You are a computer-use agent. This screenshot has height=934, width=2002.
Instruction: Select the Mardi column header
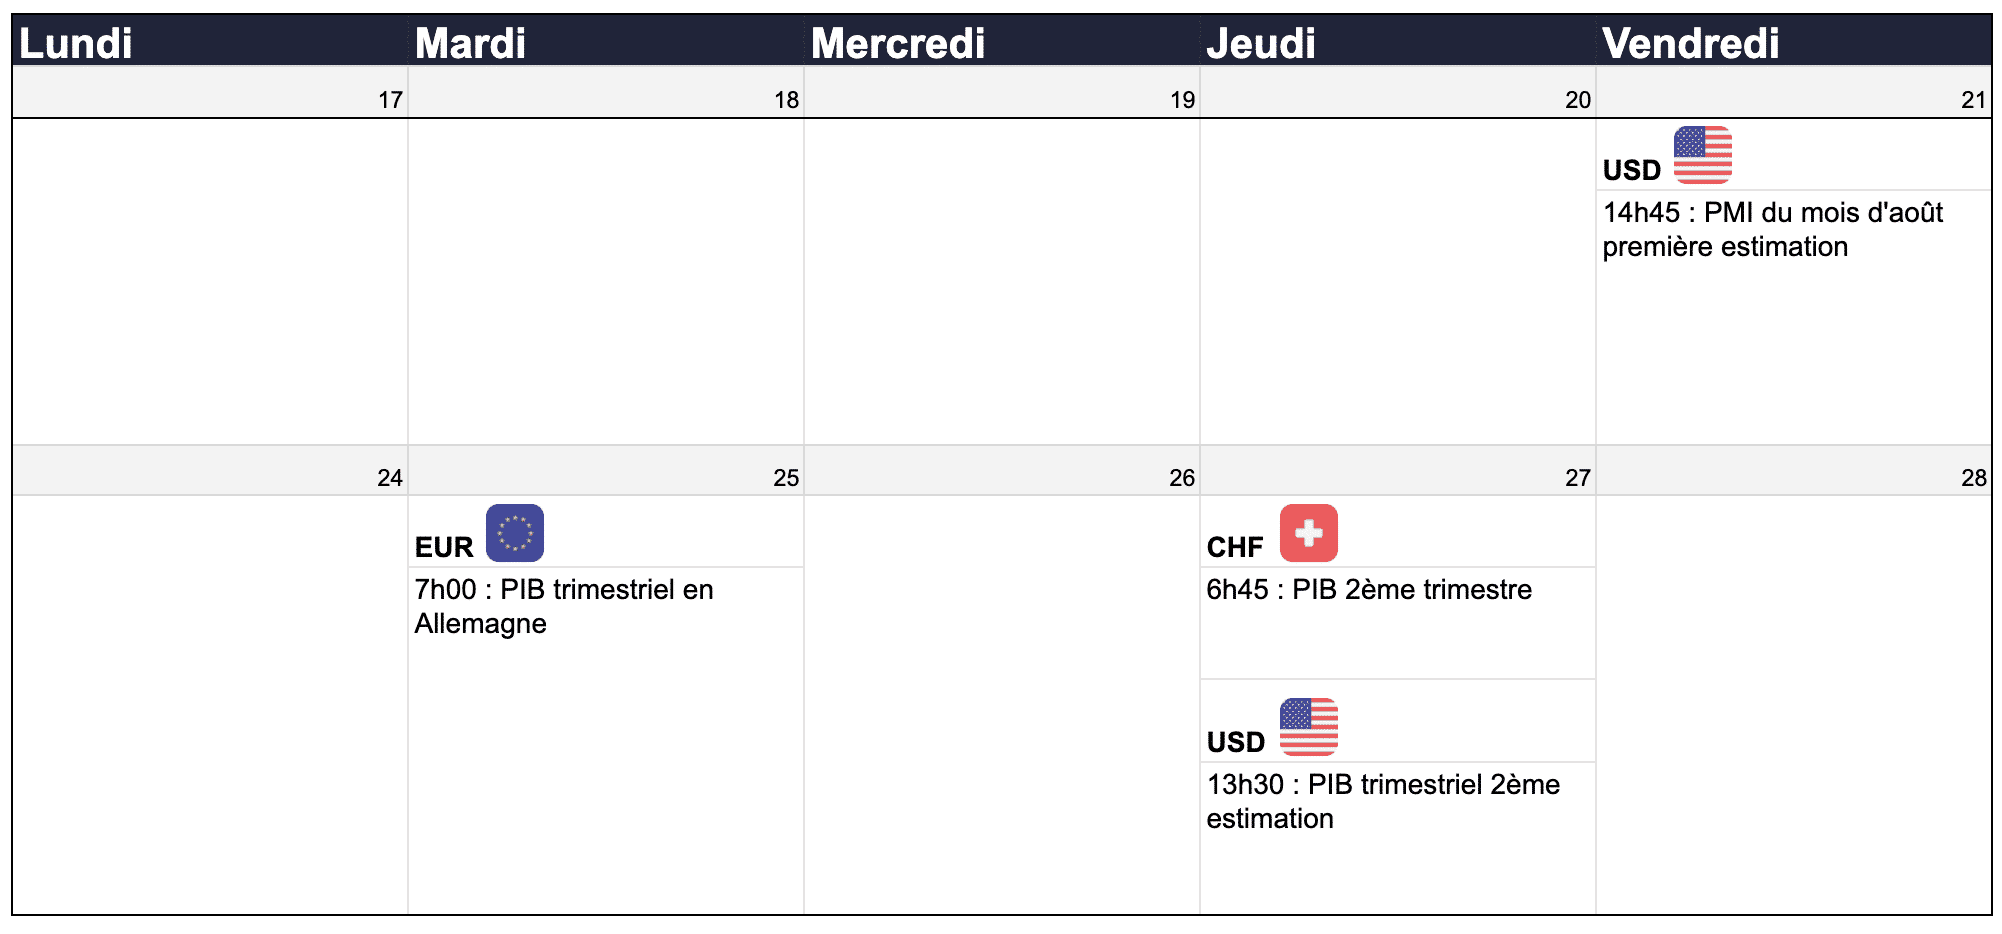coord(470,43)
